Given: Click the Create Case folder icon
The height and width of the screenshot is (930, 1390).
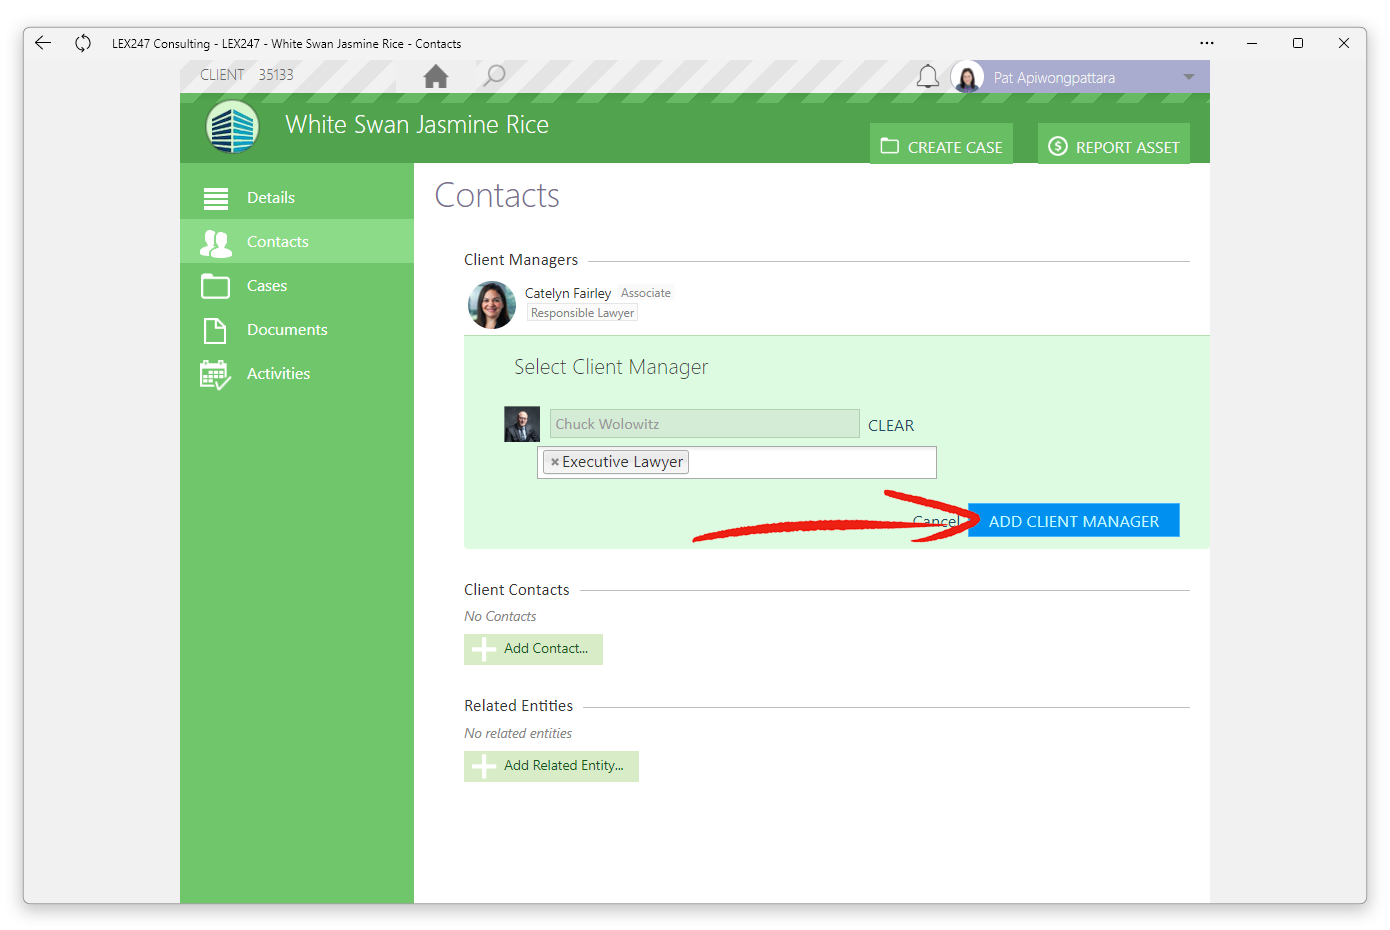Looking at the screenshot, I should [889, 146].
